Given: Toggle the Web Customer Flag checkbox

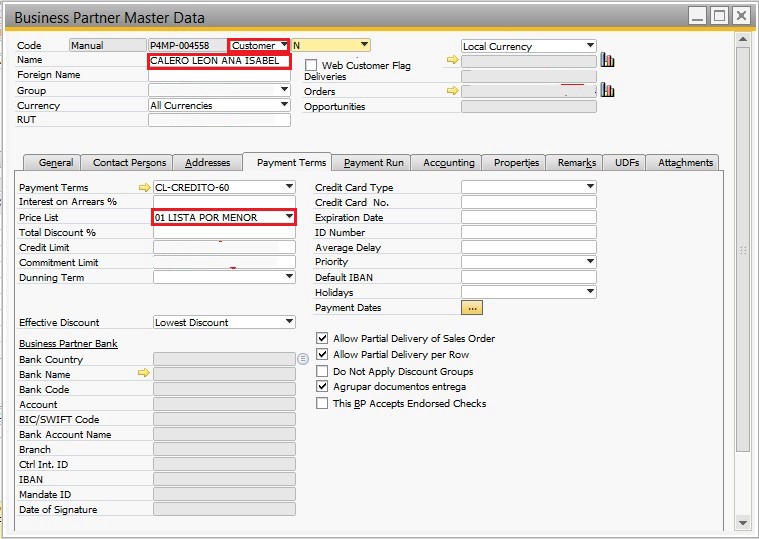Looking at the screenshot, I should [311, 65].
